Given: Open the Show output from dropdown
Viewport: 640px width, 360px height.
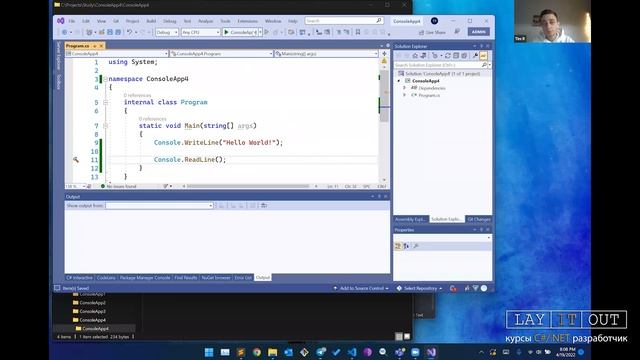Looking at the screenshot, I should (159, 205).
